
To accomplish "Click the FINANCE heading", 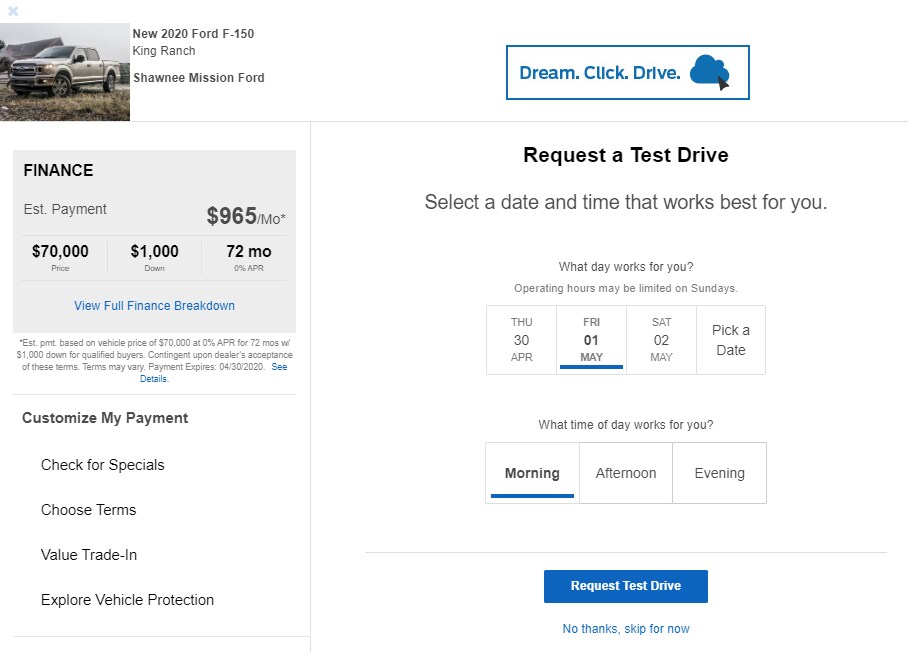I will pyautogui.click(x=58, y=170).
